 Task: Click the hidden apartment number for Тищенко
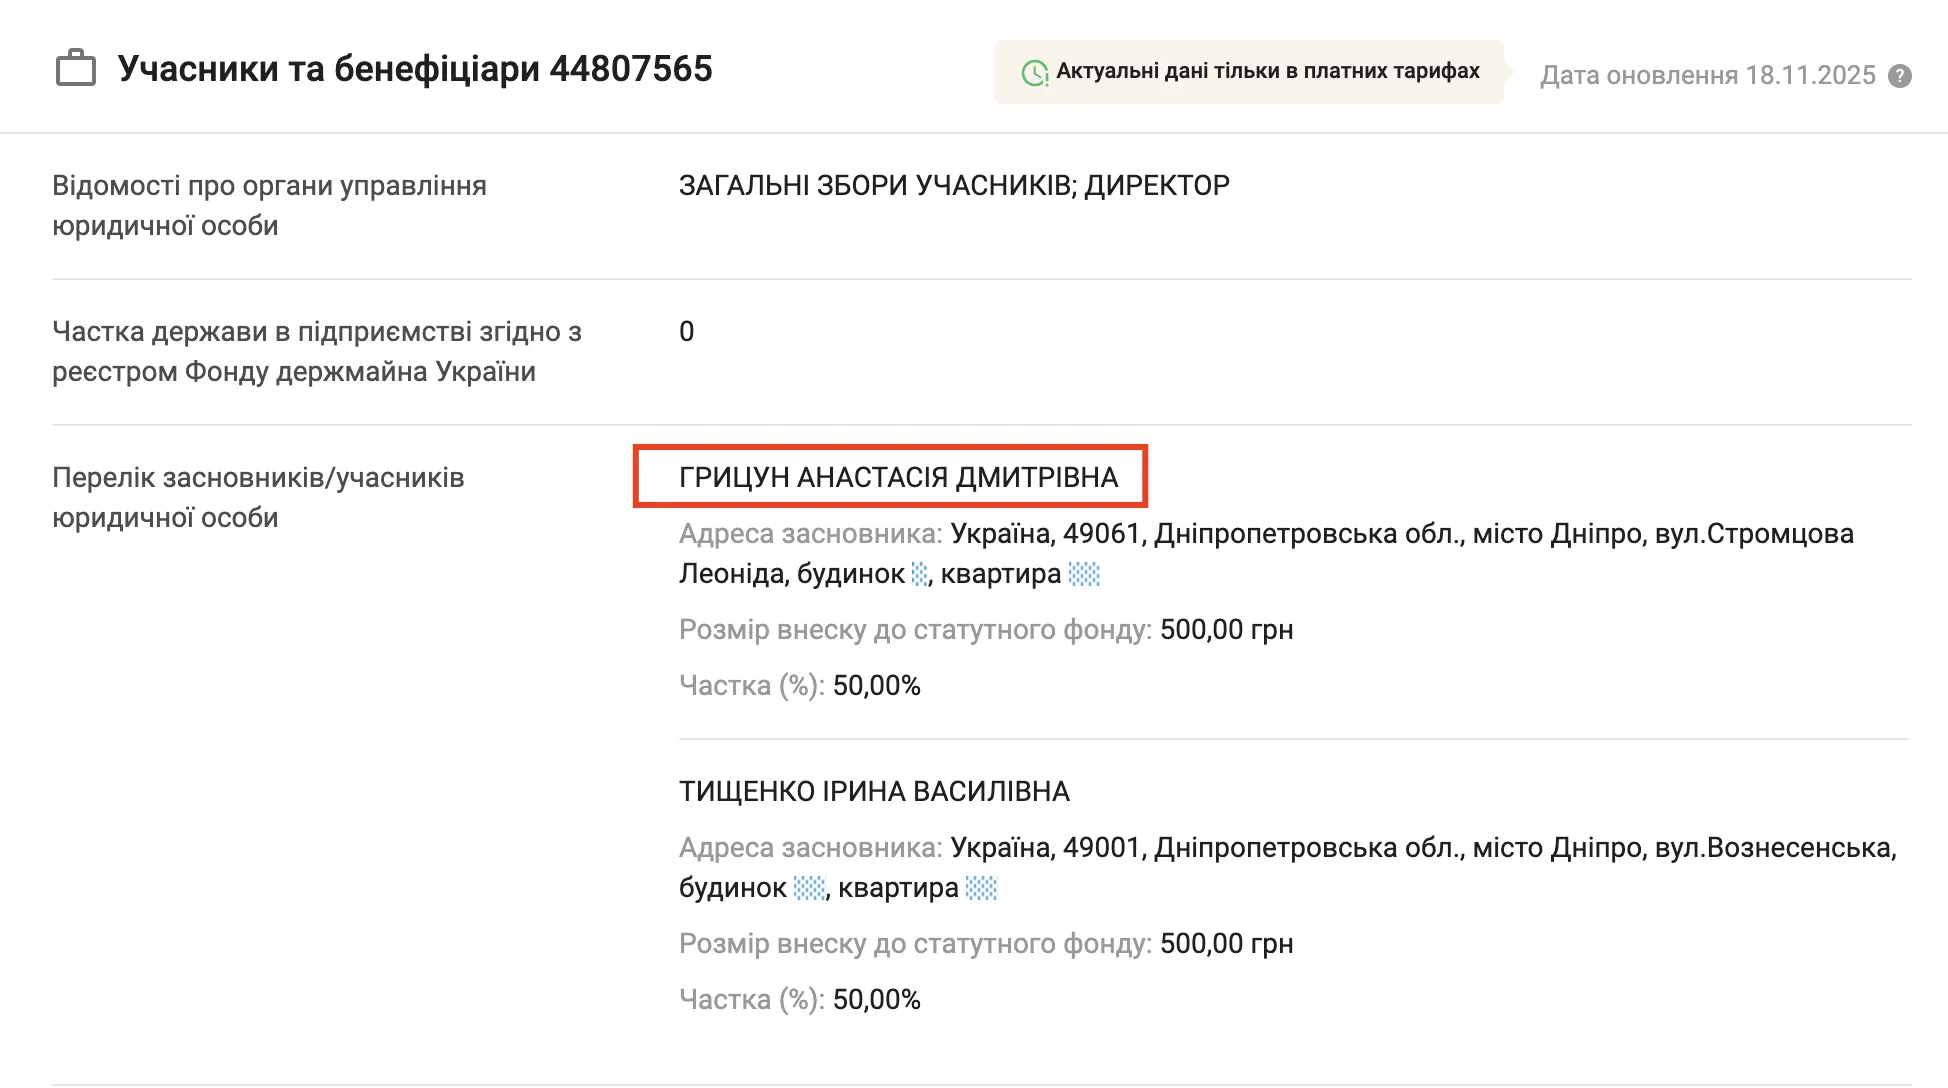click(x=980, y=888)
